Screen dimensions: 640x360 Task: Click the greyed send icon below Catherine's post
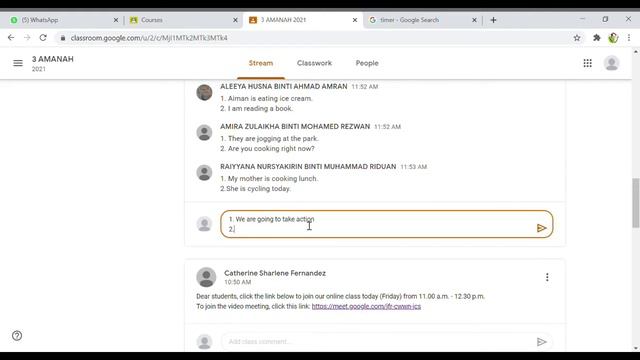pos(541,342)
